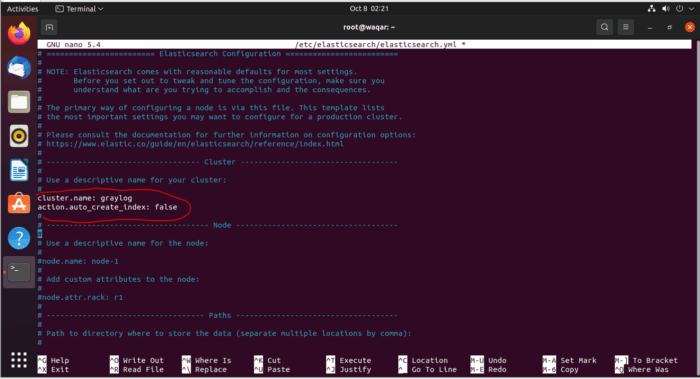Minimize the terminal window
Viewport: 700px width, 379px height.
pos(650,28)
